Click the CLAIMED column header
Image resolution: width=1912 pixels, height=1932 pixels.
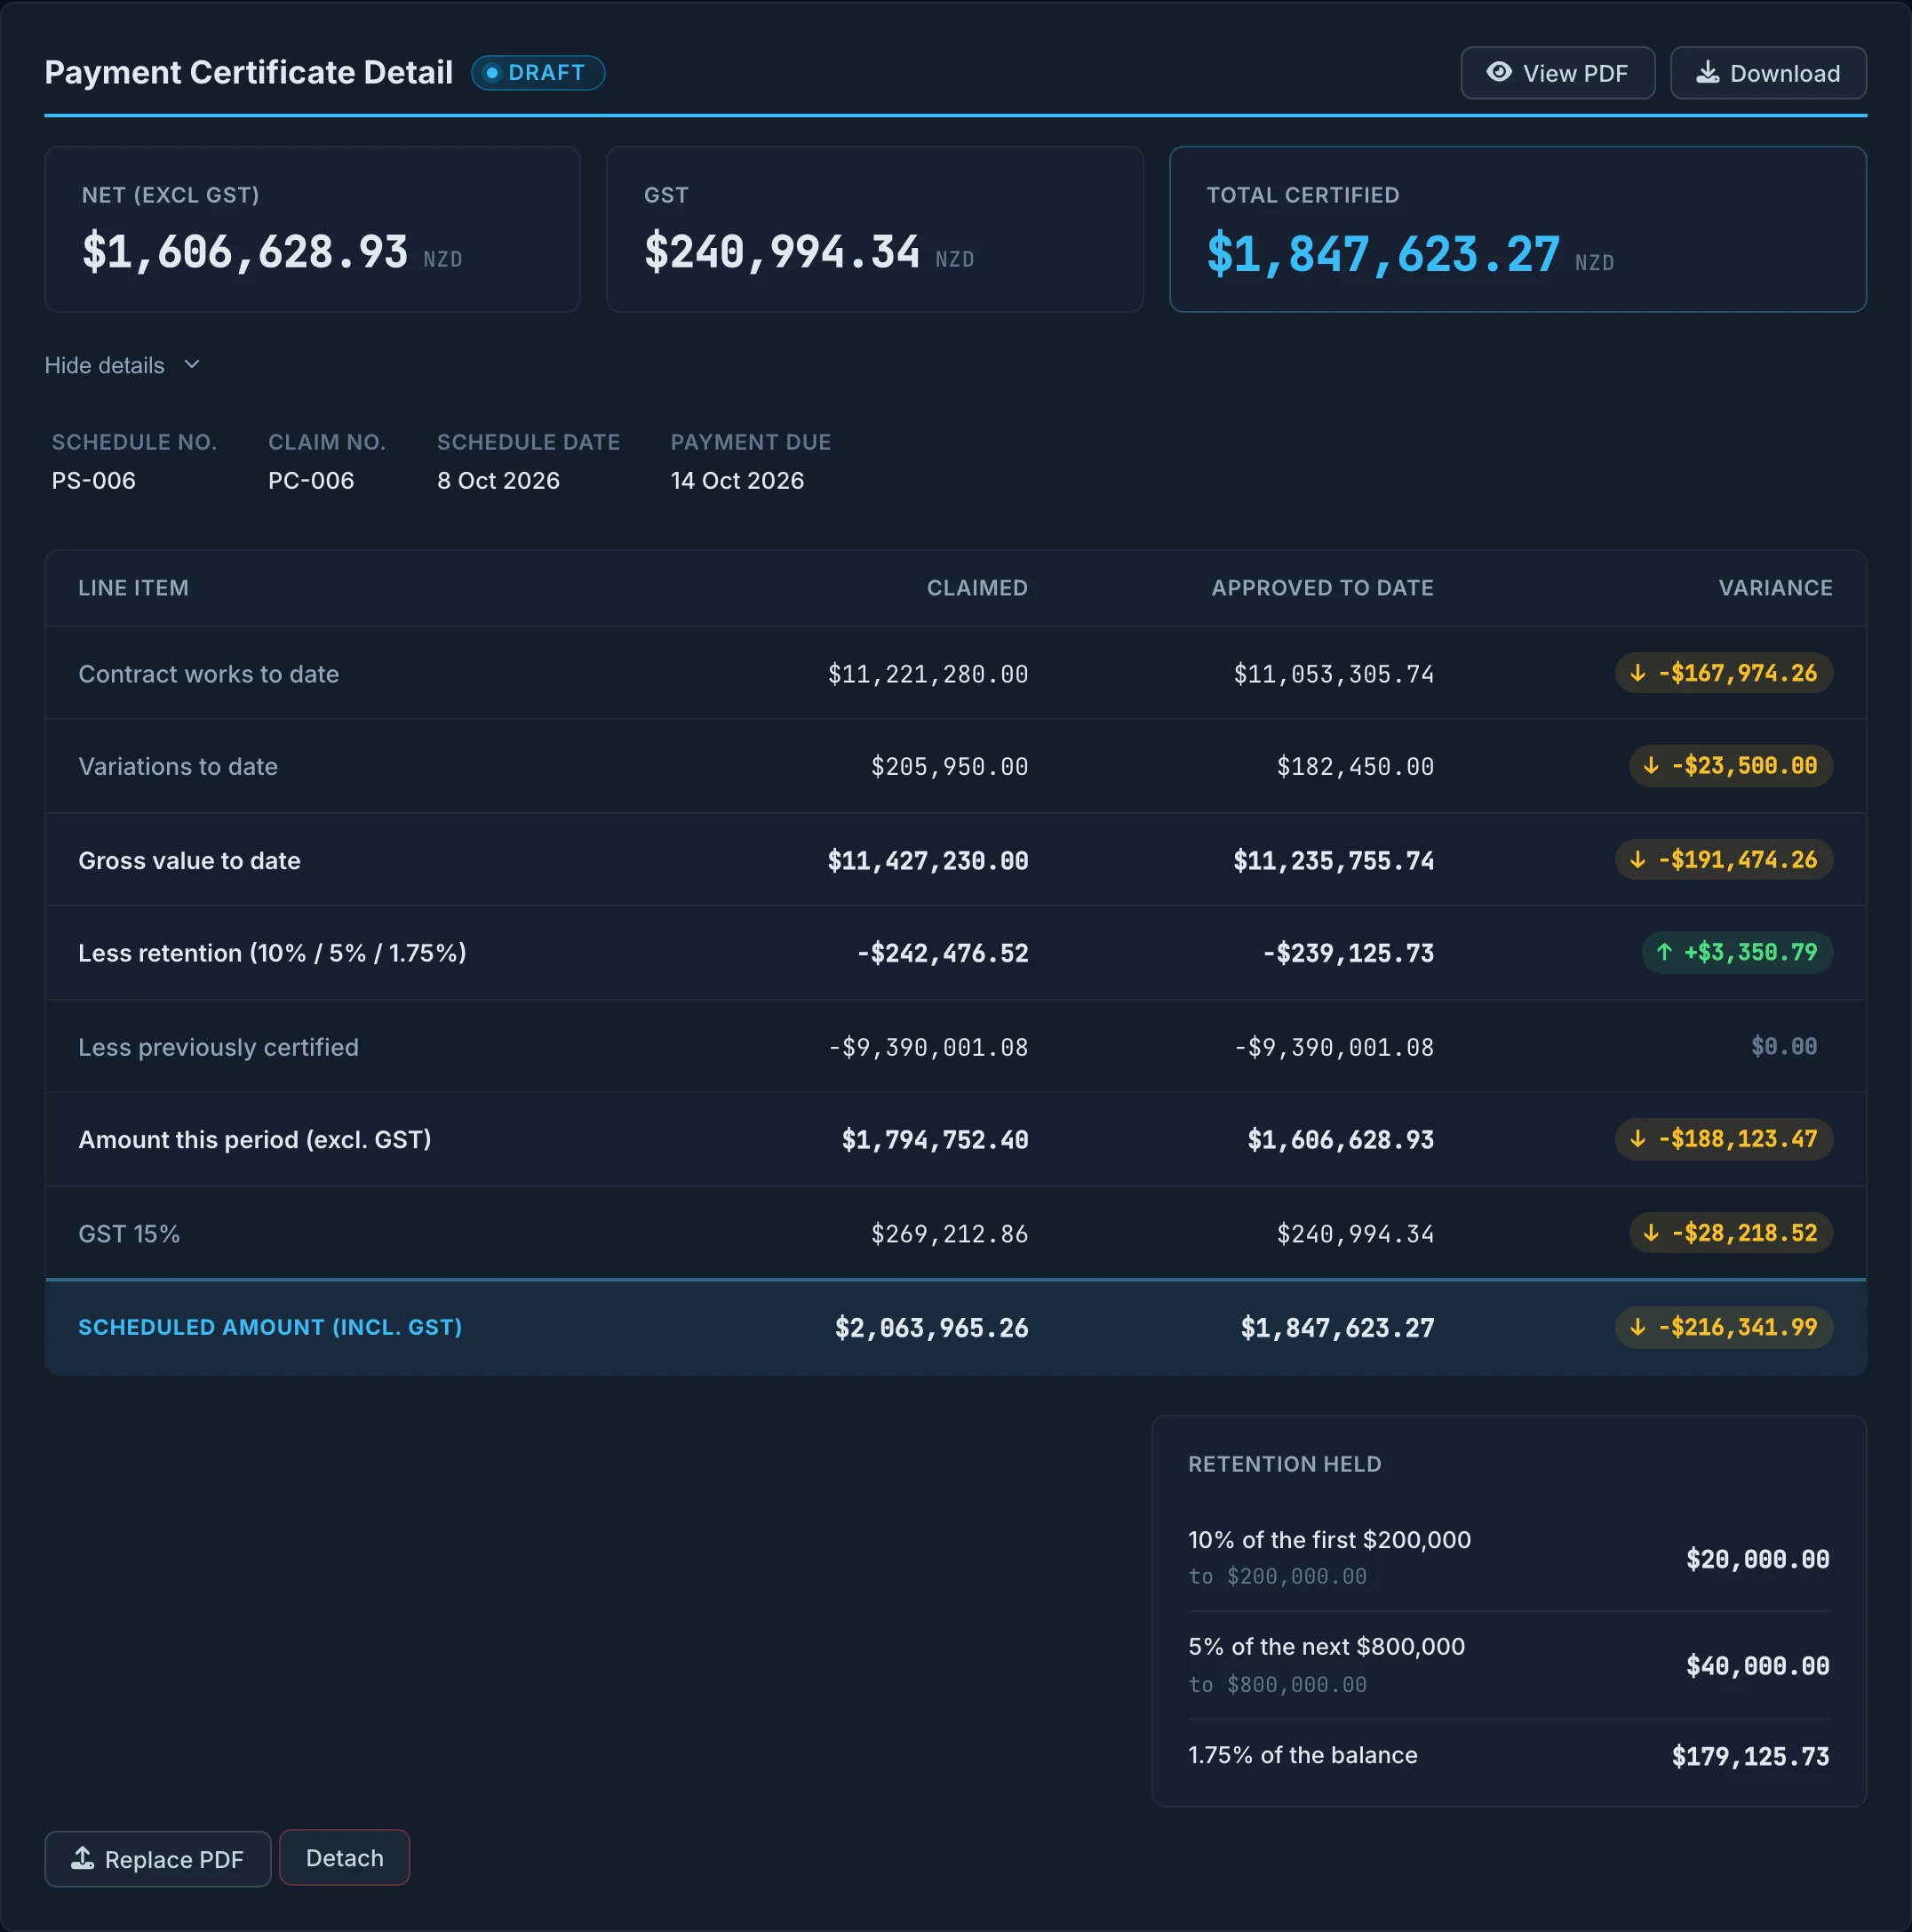point(977,588)
